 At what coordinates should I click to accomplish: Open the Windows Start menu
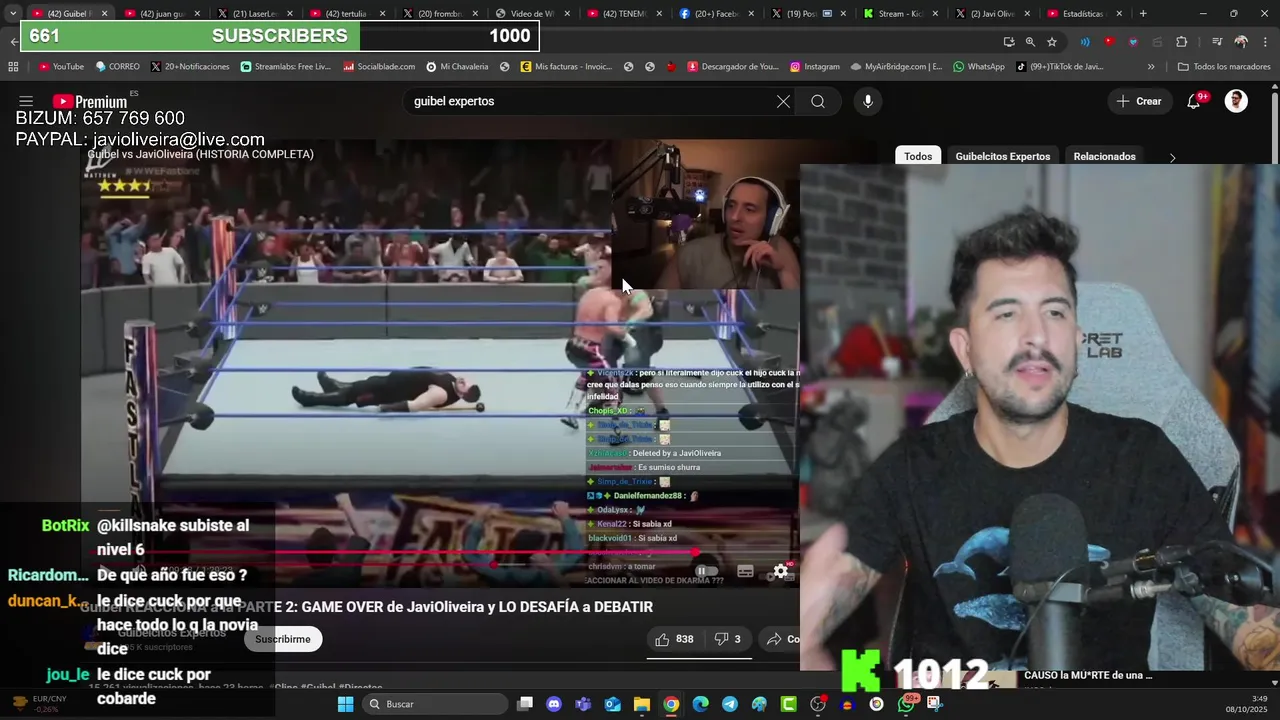click(x=345, y=704)
